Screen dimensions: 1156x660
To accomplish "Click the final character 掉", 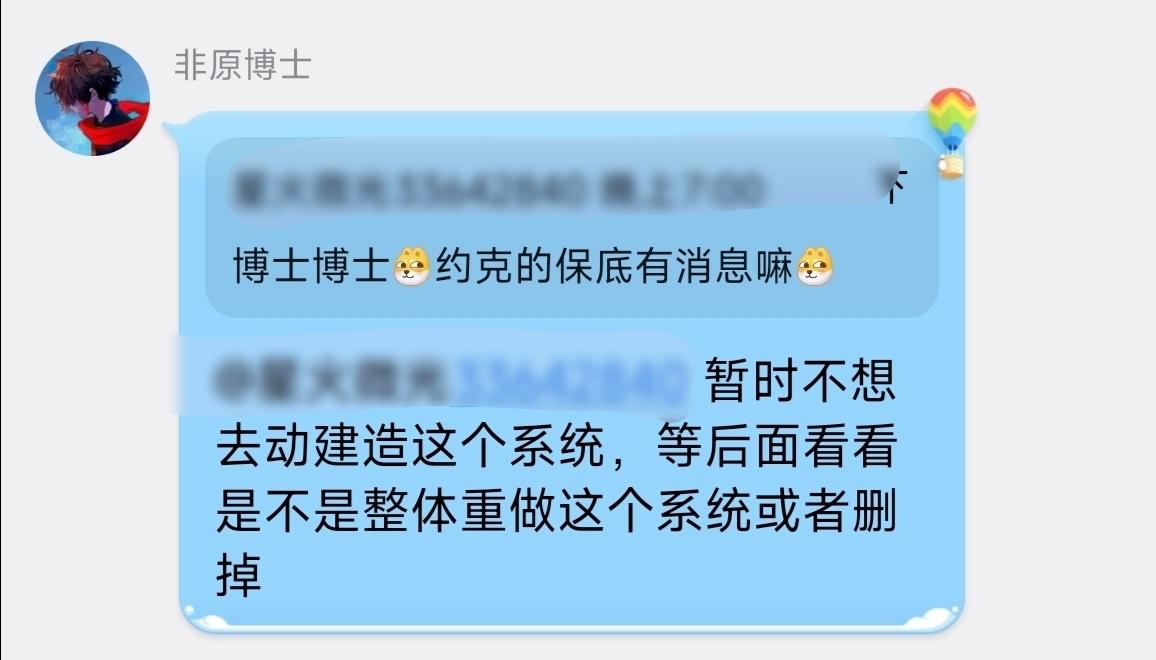I will pyautogui.click(x=239, y=574).
